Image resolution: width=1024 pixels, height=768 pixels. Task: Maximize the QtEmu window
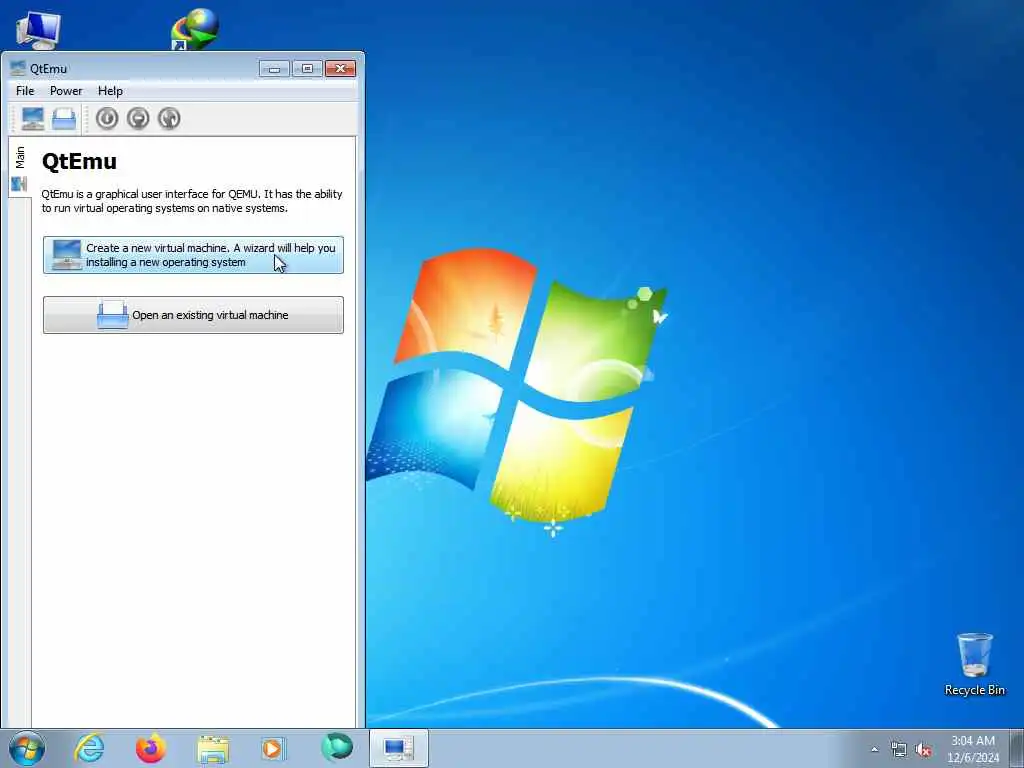307,69
